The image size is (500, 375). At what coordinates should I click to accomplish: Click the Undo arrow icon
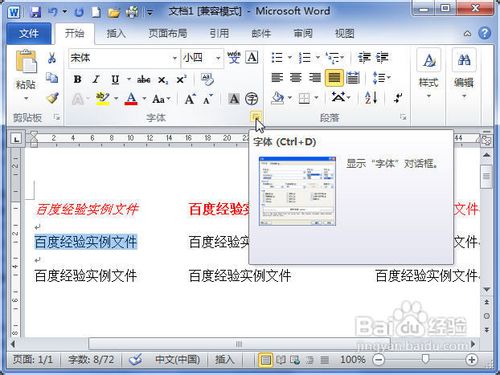pos(52,12)
